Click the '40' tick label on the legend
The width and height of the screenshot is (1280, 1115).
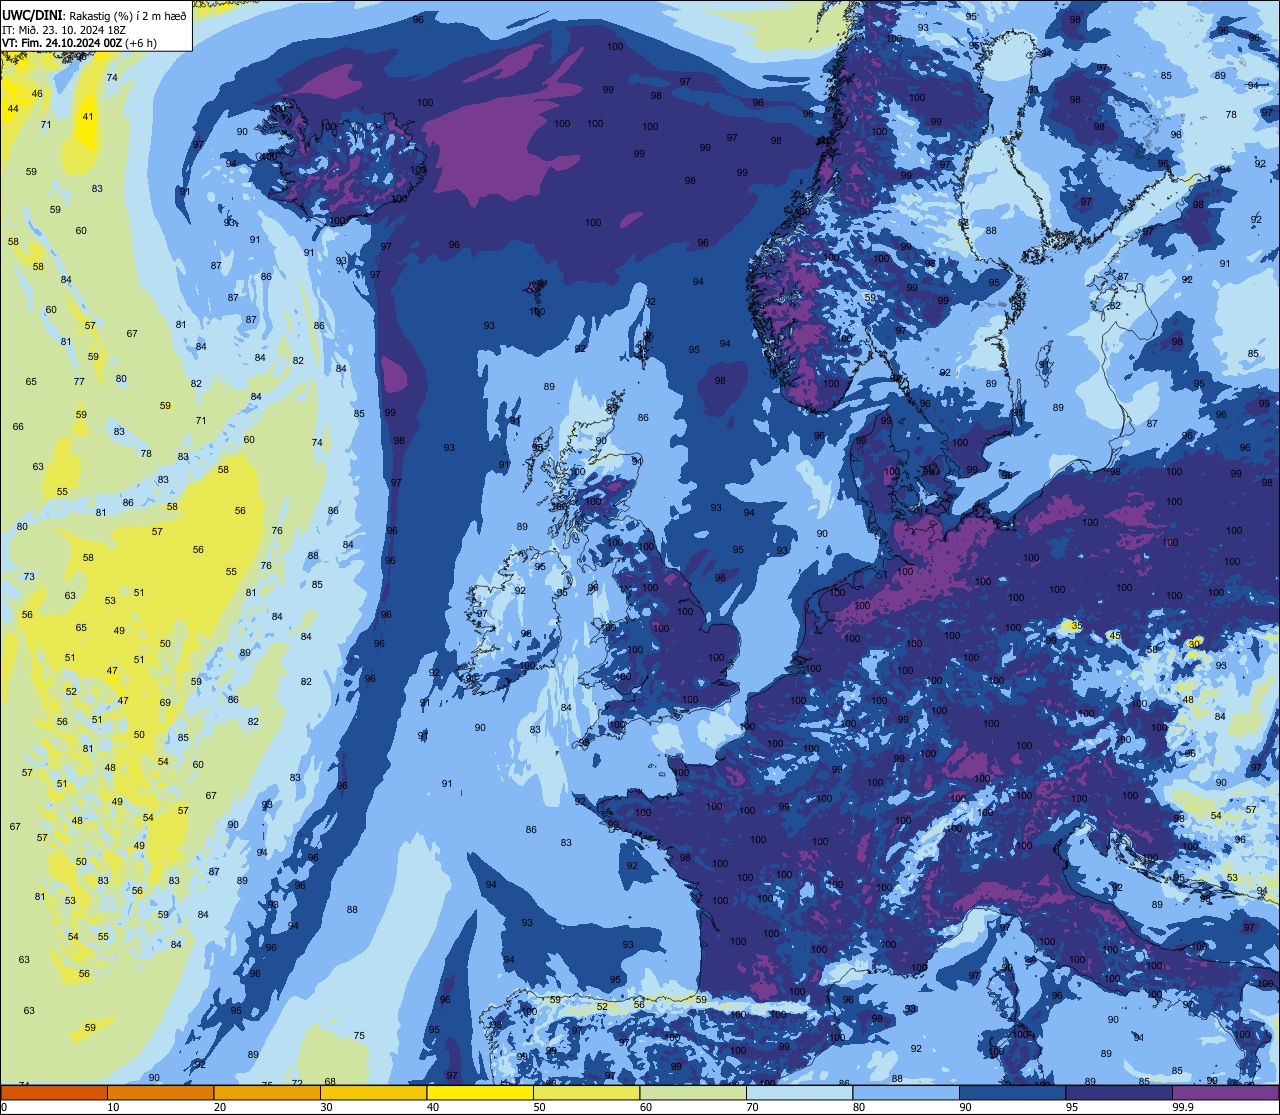click(433, 1107)
